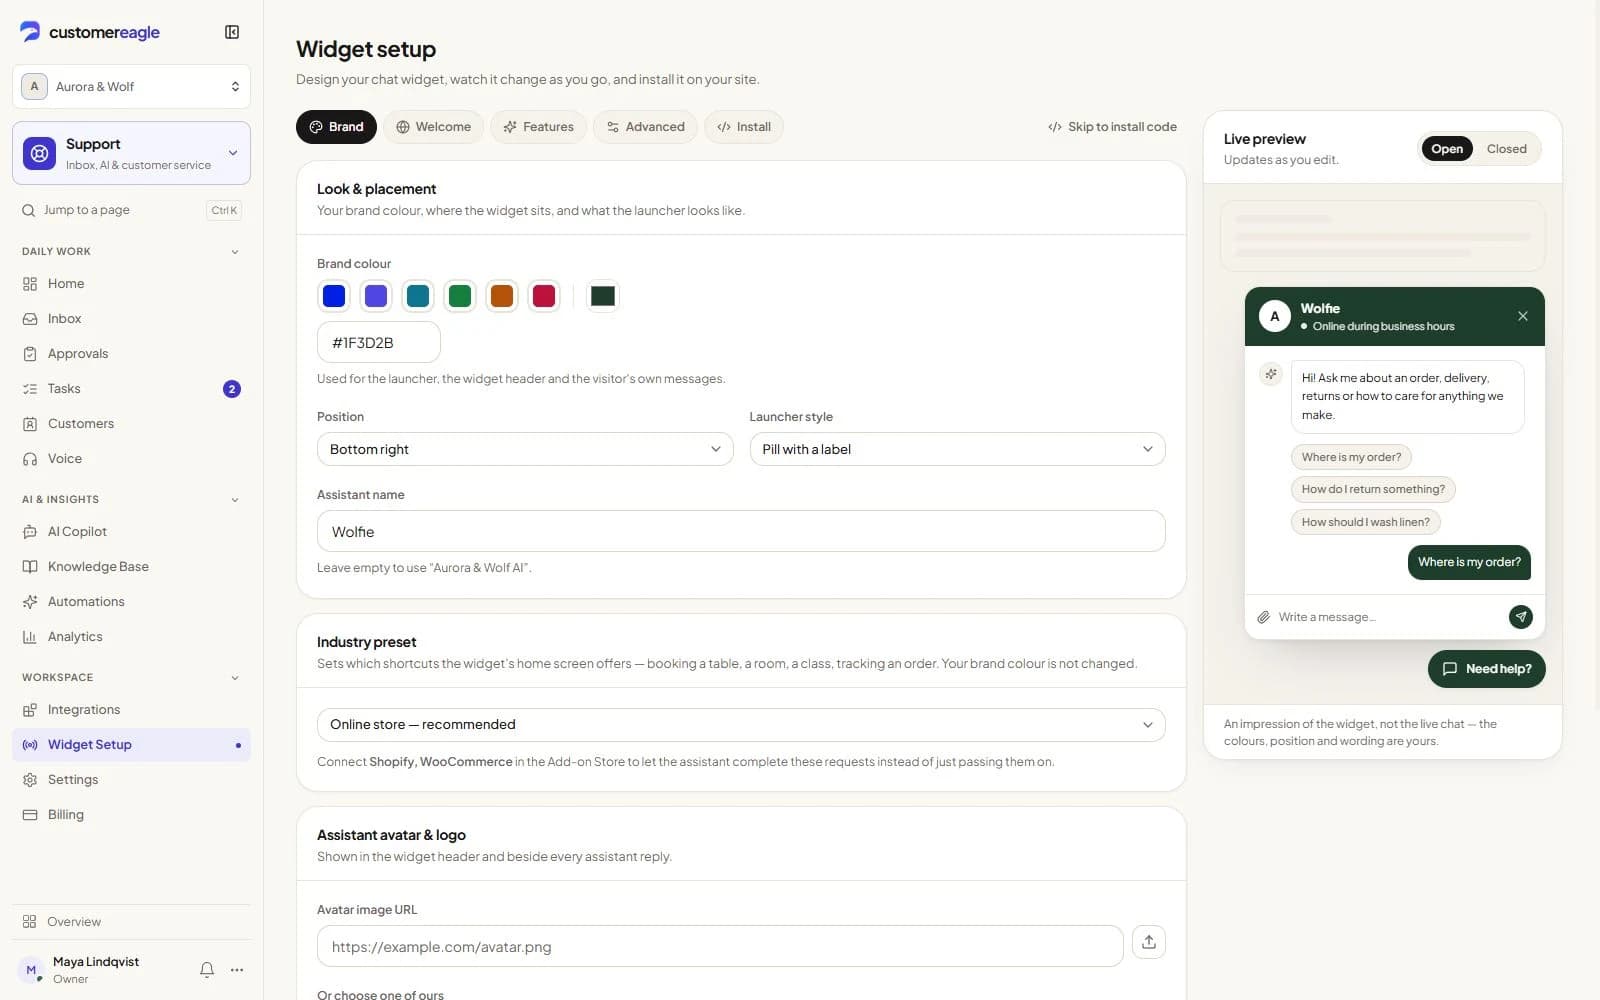Open the Position dropdown
Viewport: 1600px width, 1000px height.
(x=525, y=449)
